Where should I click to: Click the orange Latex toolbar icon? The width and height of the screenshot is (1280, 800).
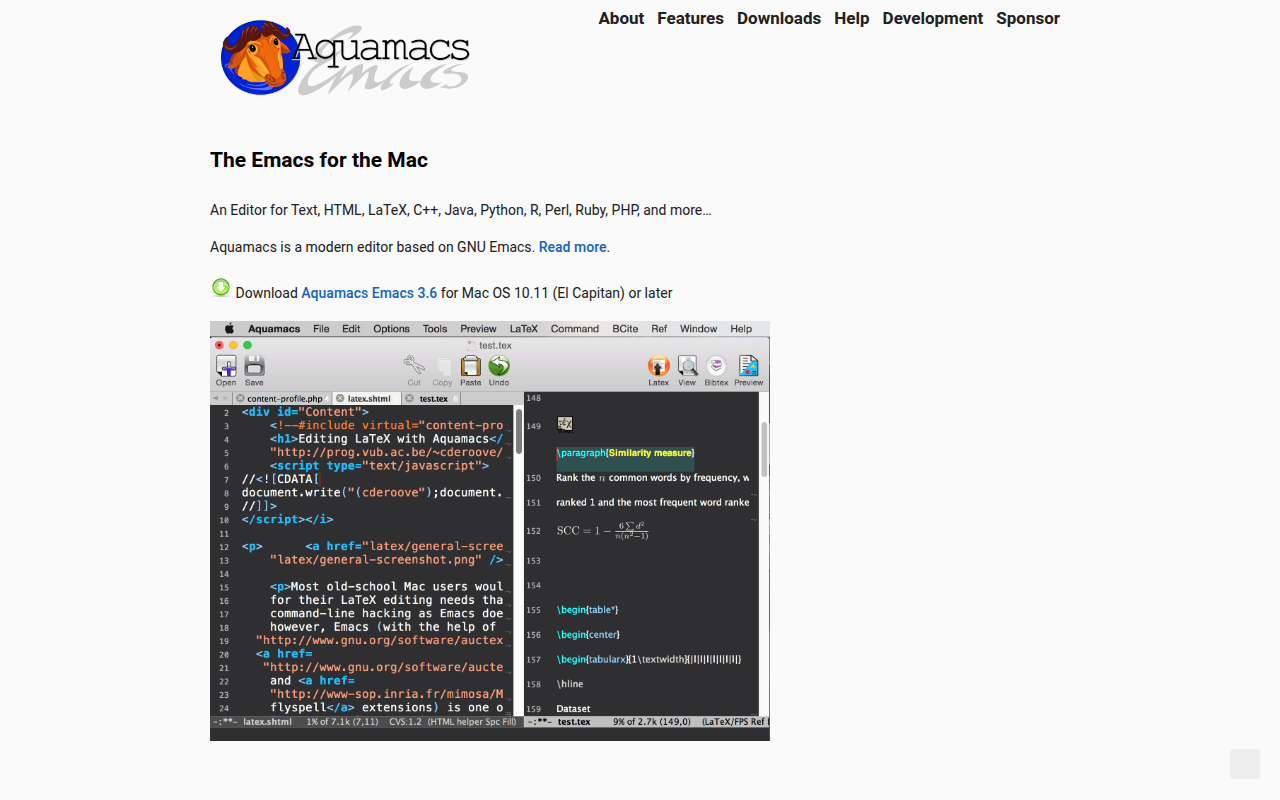[x=658, y=366]
